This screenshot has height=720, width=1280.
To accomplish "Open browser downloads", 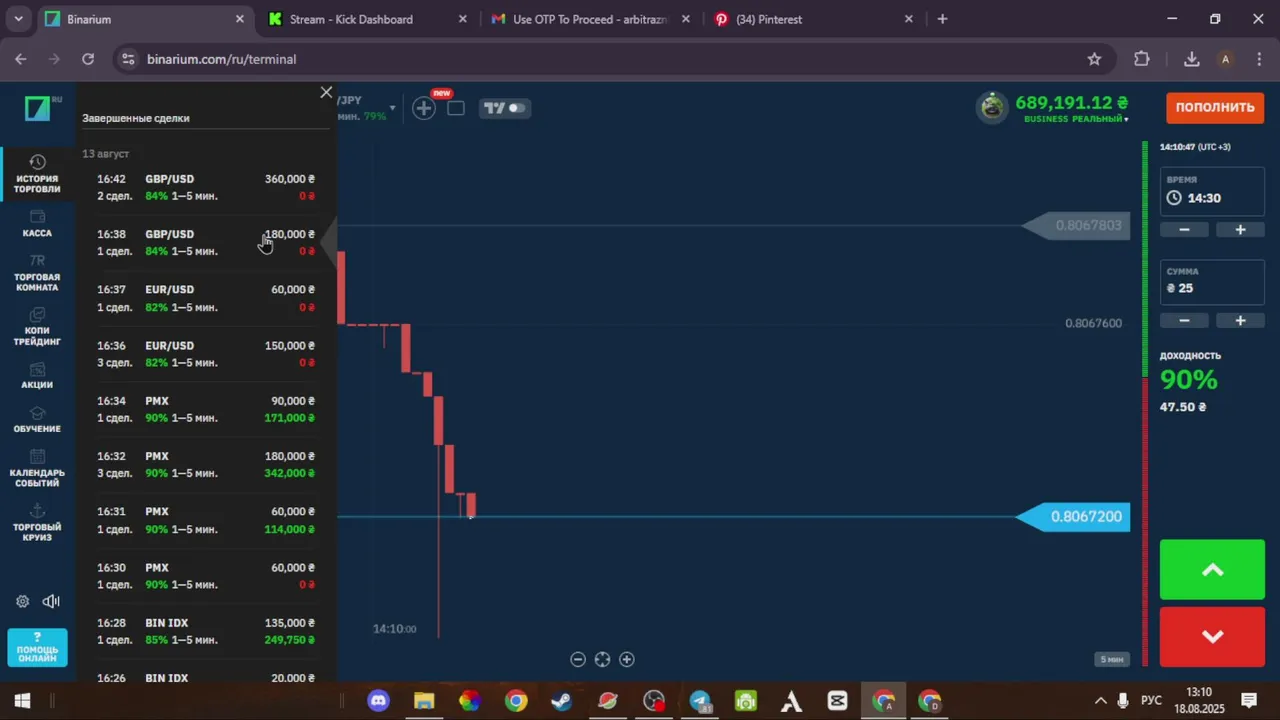I will coord(1191,59).
